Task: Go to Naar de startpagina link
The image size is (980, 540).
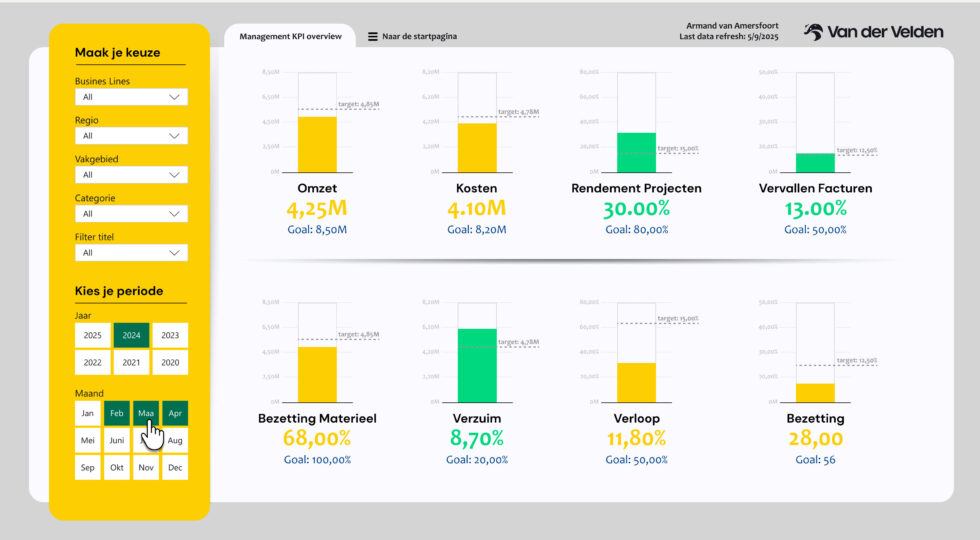Action: [420, 37]
